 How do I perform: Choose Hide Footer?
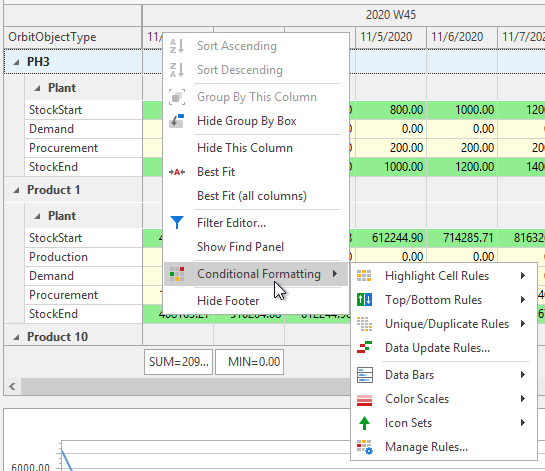point(256,301)
